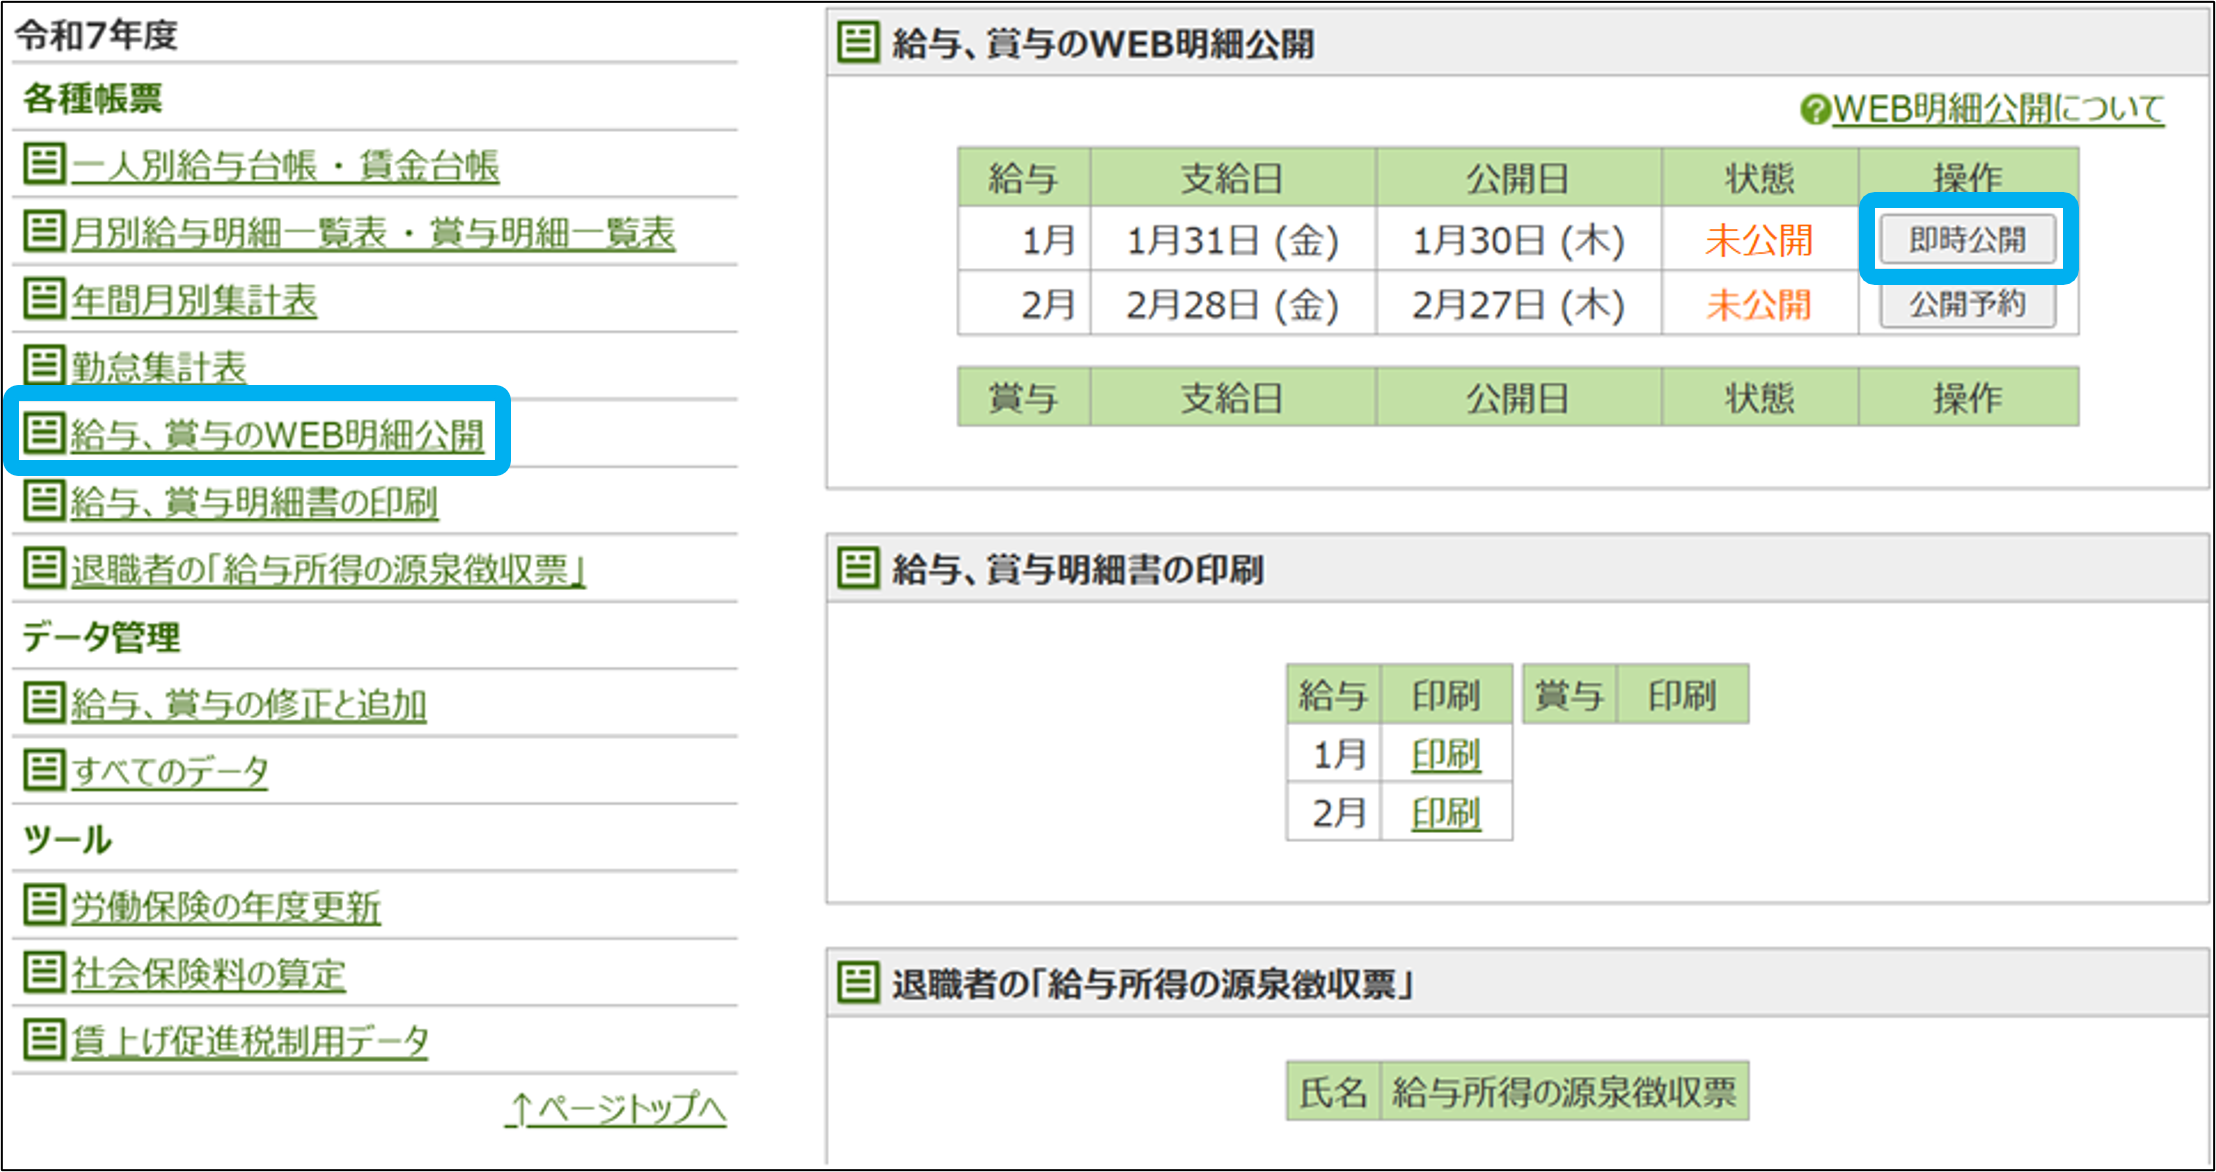
Task: Open 給与、賞与の修正と追加 link
Action: click(x=248, y=704)
